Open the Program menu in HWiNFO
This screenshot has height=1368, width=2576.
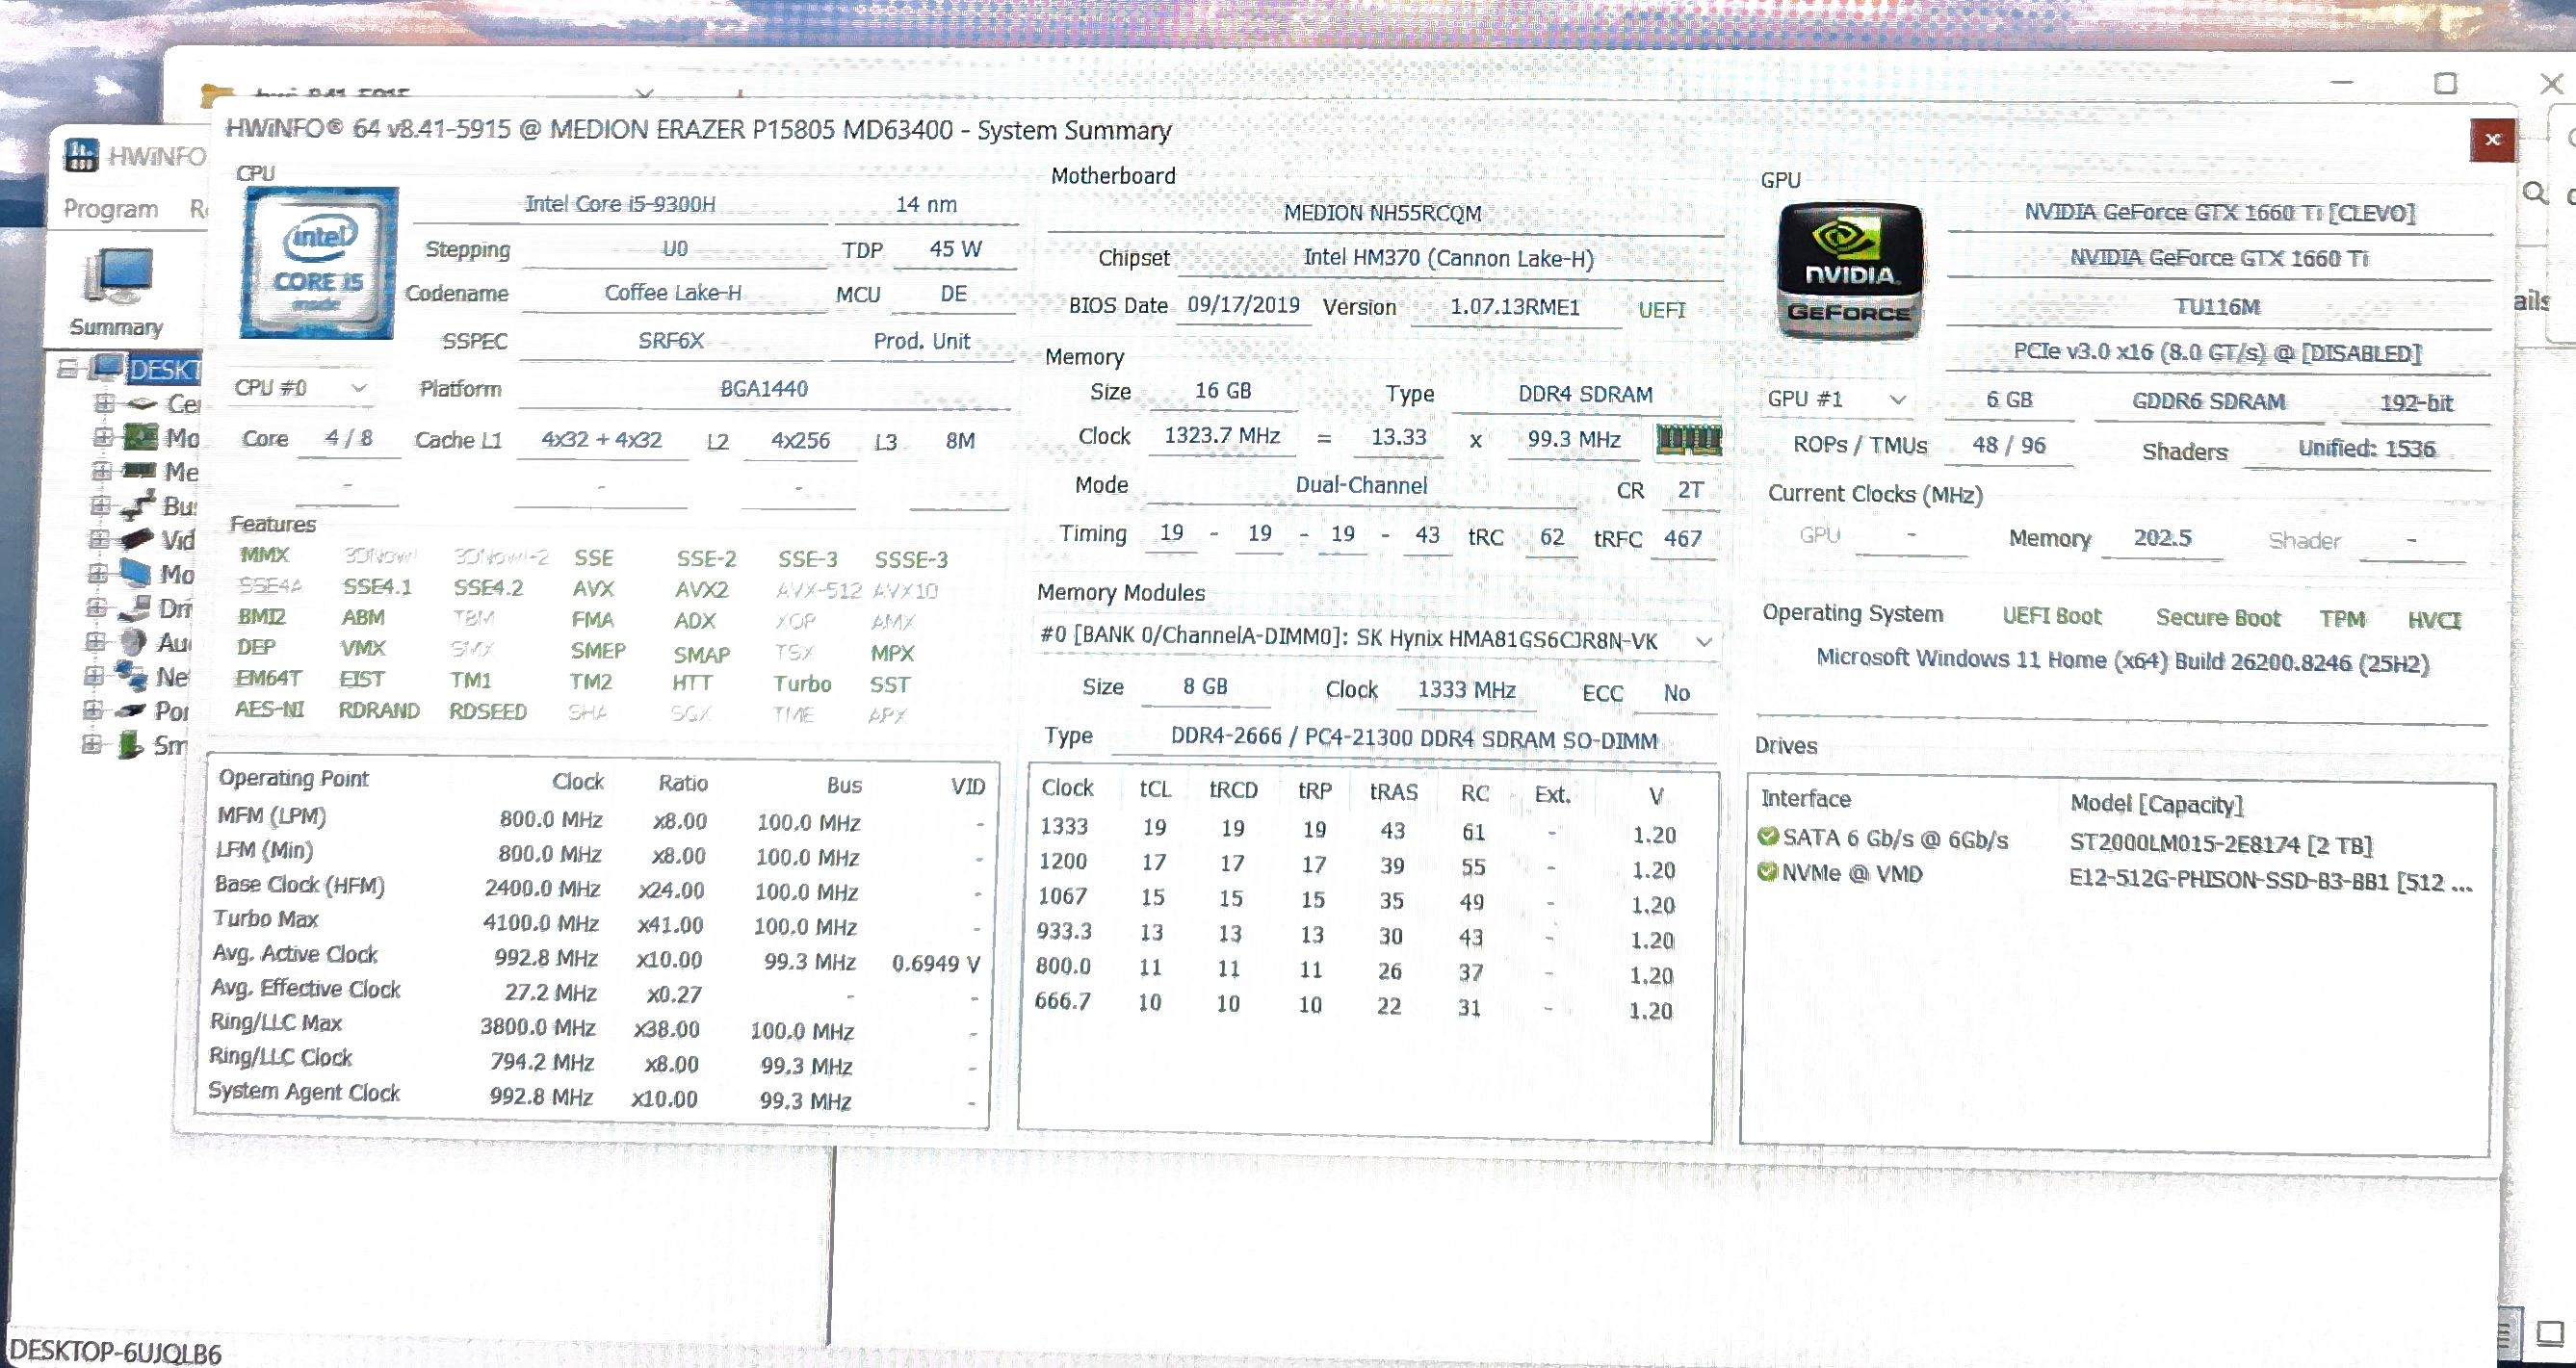point(111,209)
